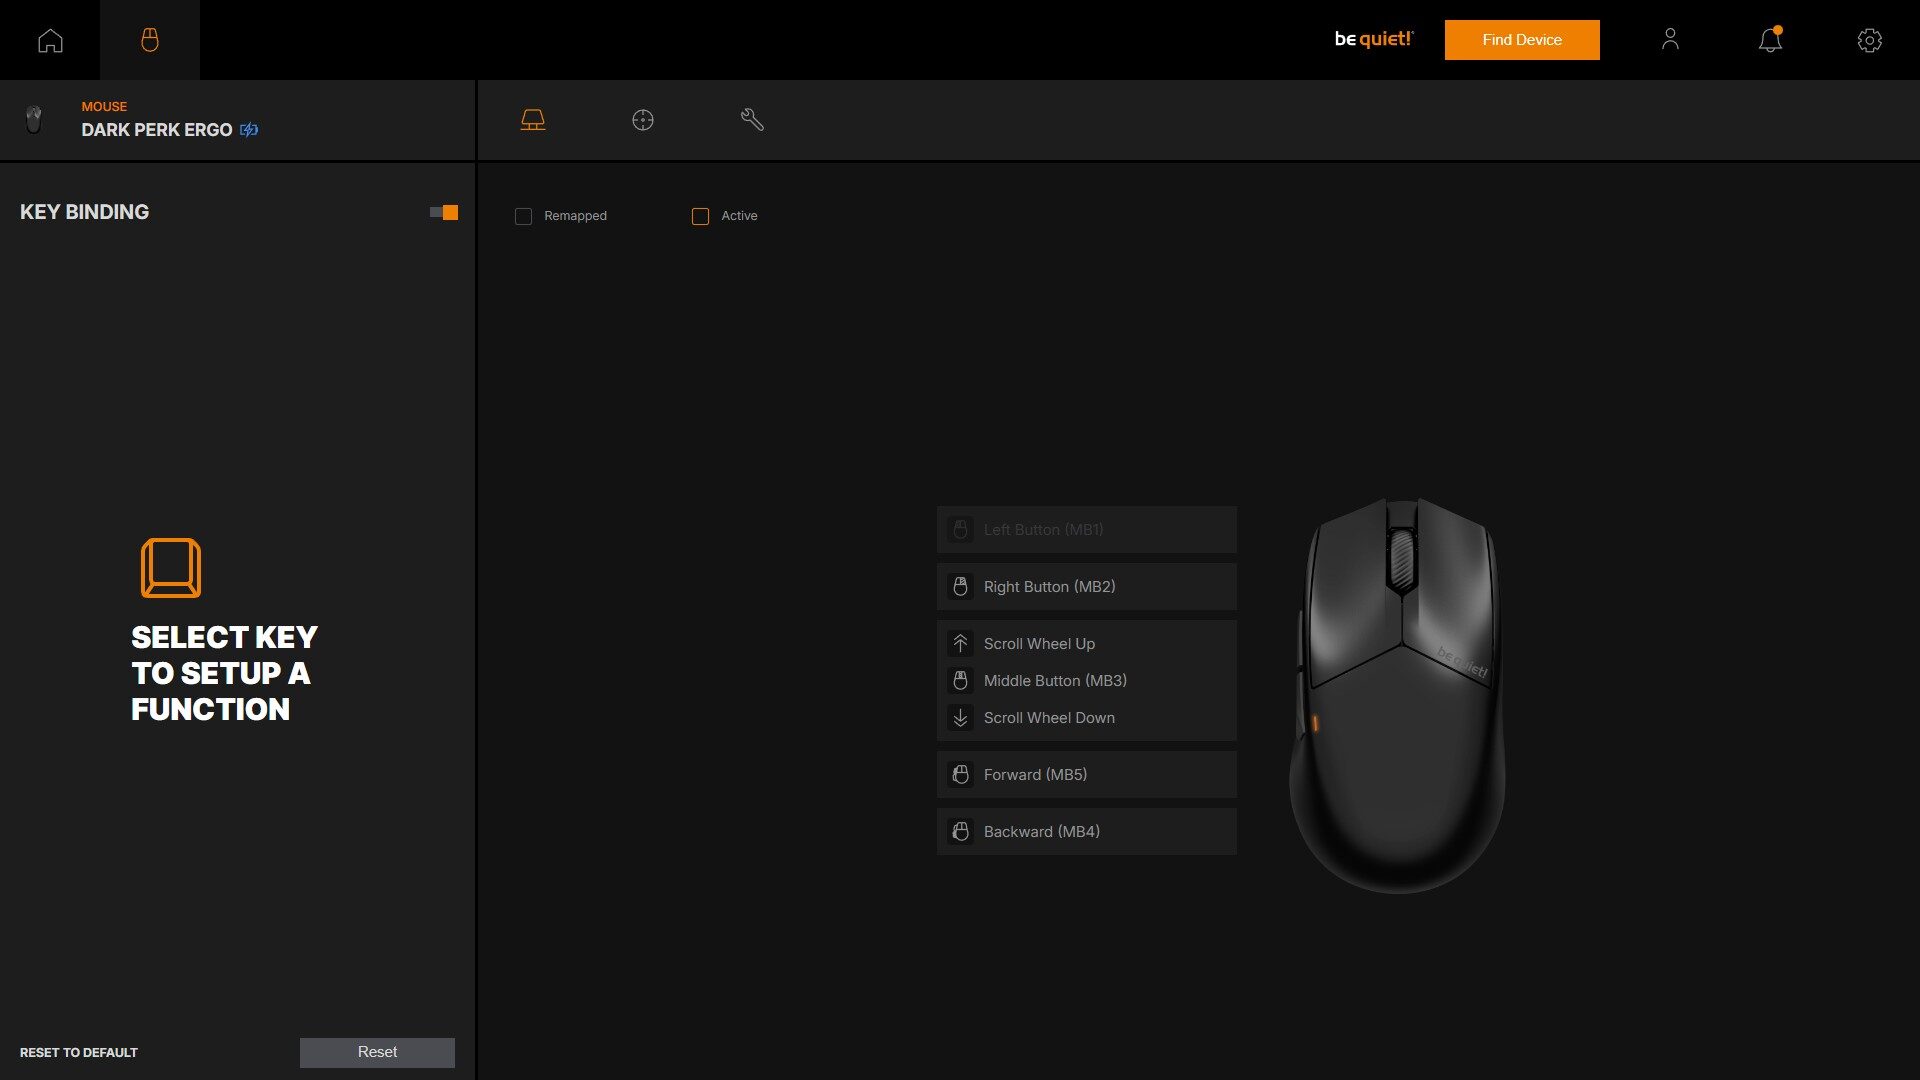This screenshot has height=1080, width=1920.
Task: Select Backward (MB4) entry
Action: click(x=1087, y=832)
